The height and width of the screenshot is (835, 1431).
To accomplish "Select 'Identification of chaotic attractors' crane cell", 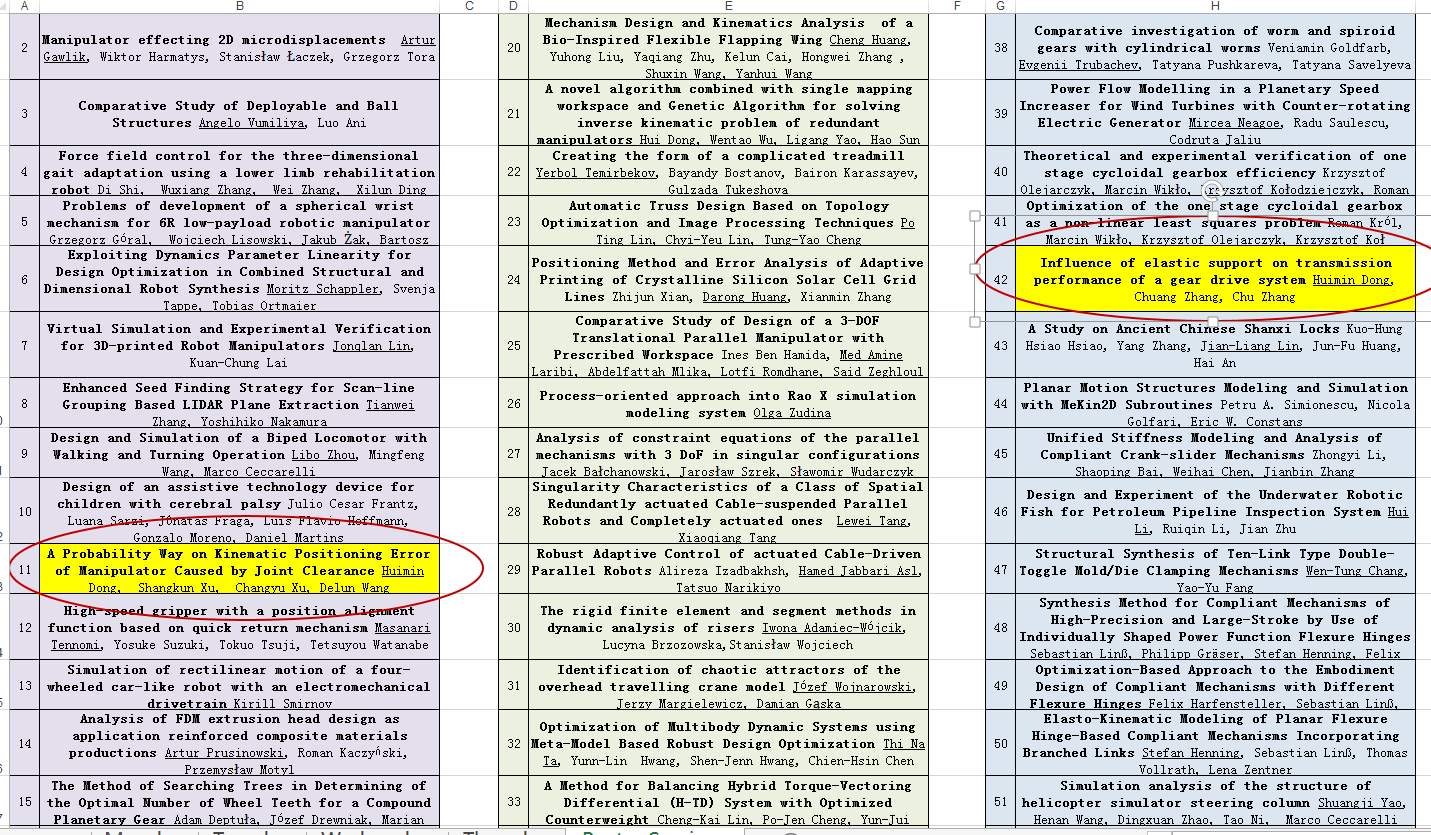I will point(728,686).
